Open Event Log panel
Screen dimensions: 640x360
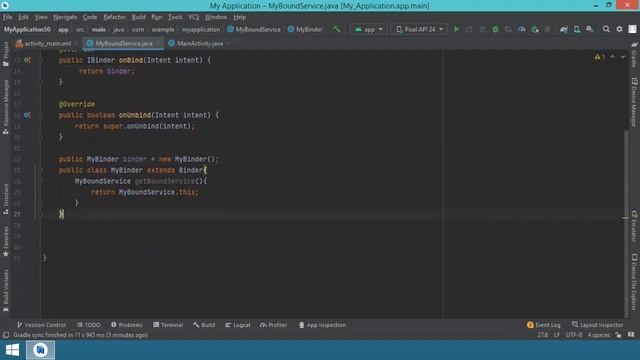[544, 325]
